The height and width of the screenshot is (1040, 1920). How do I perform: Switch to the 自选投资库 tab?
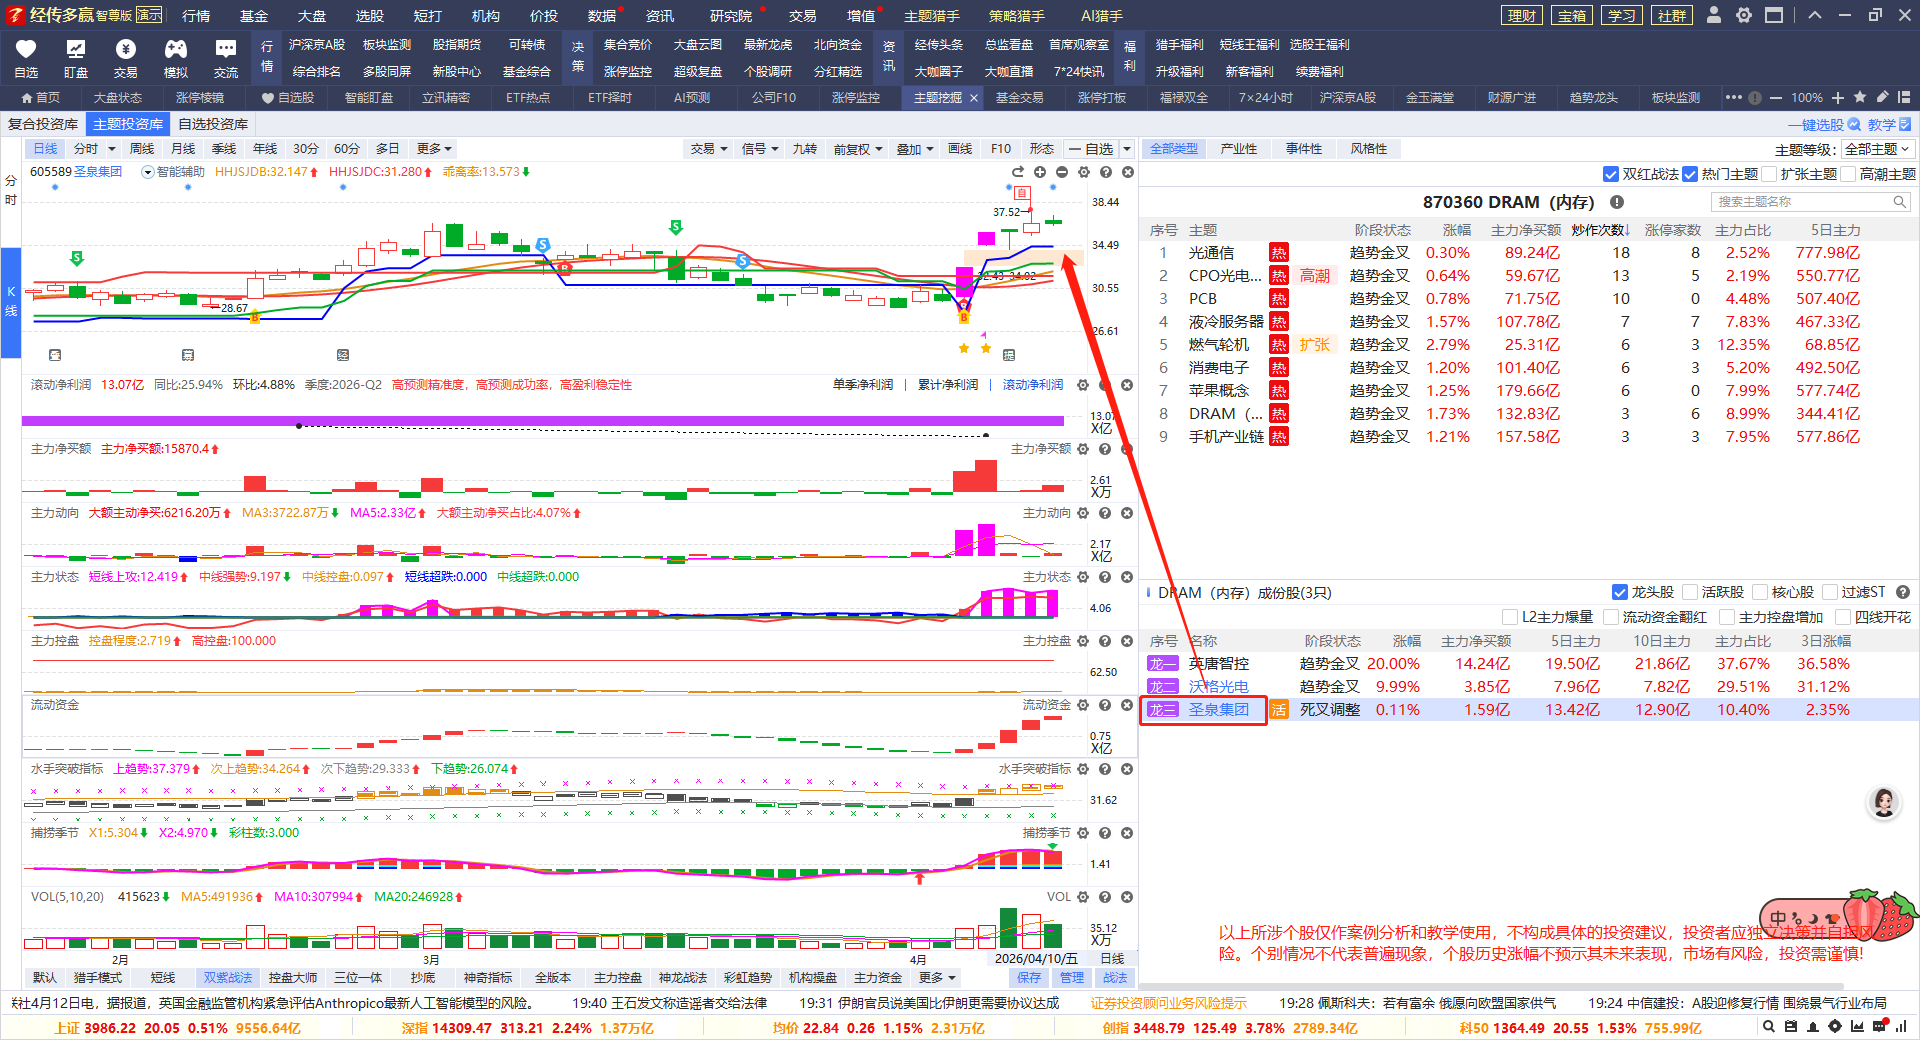213,124
